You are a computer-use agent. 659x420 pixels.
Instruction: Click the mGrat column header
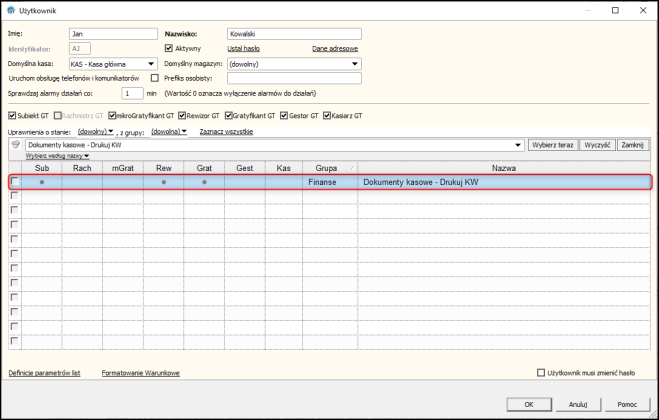pos(123,168)
